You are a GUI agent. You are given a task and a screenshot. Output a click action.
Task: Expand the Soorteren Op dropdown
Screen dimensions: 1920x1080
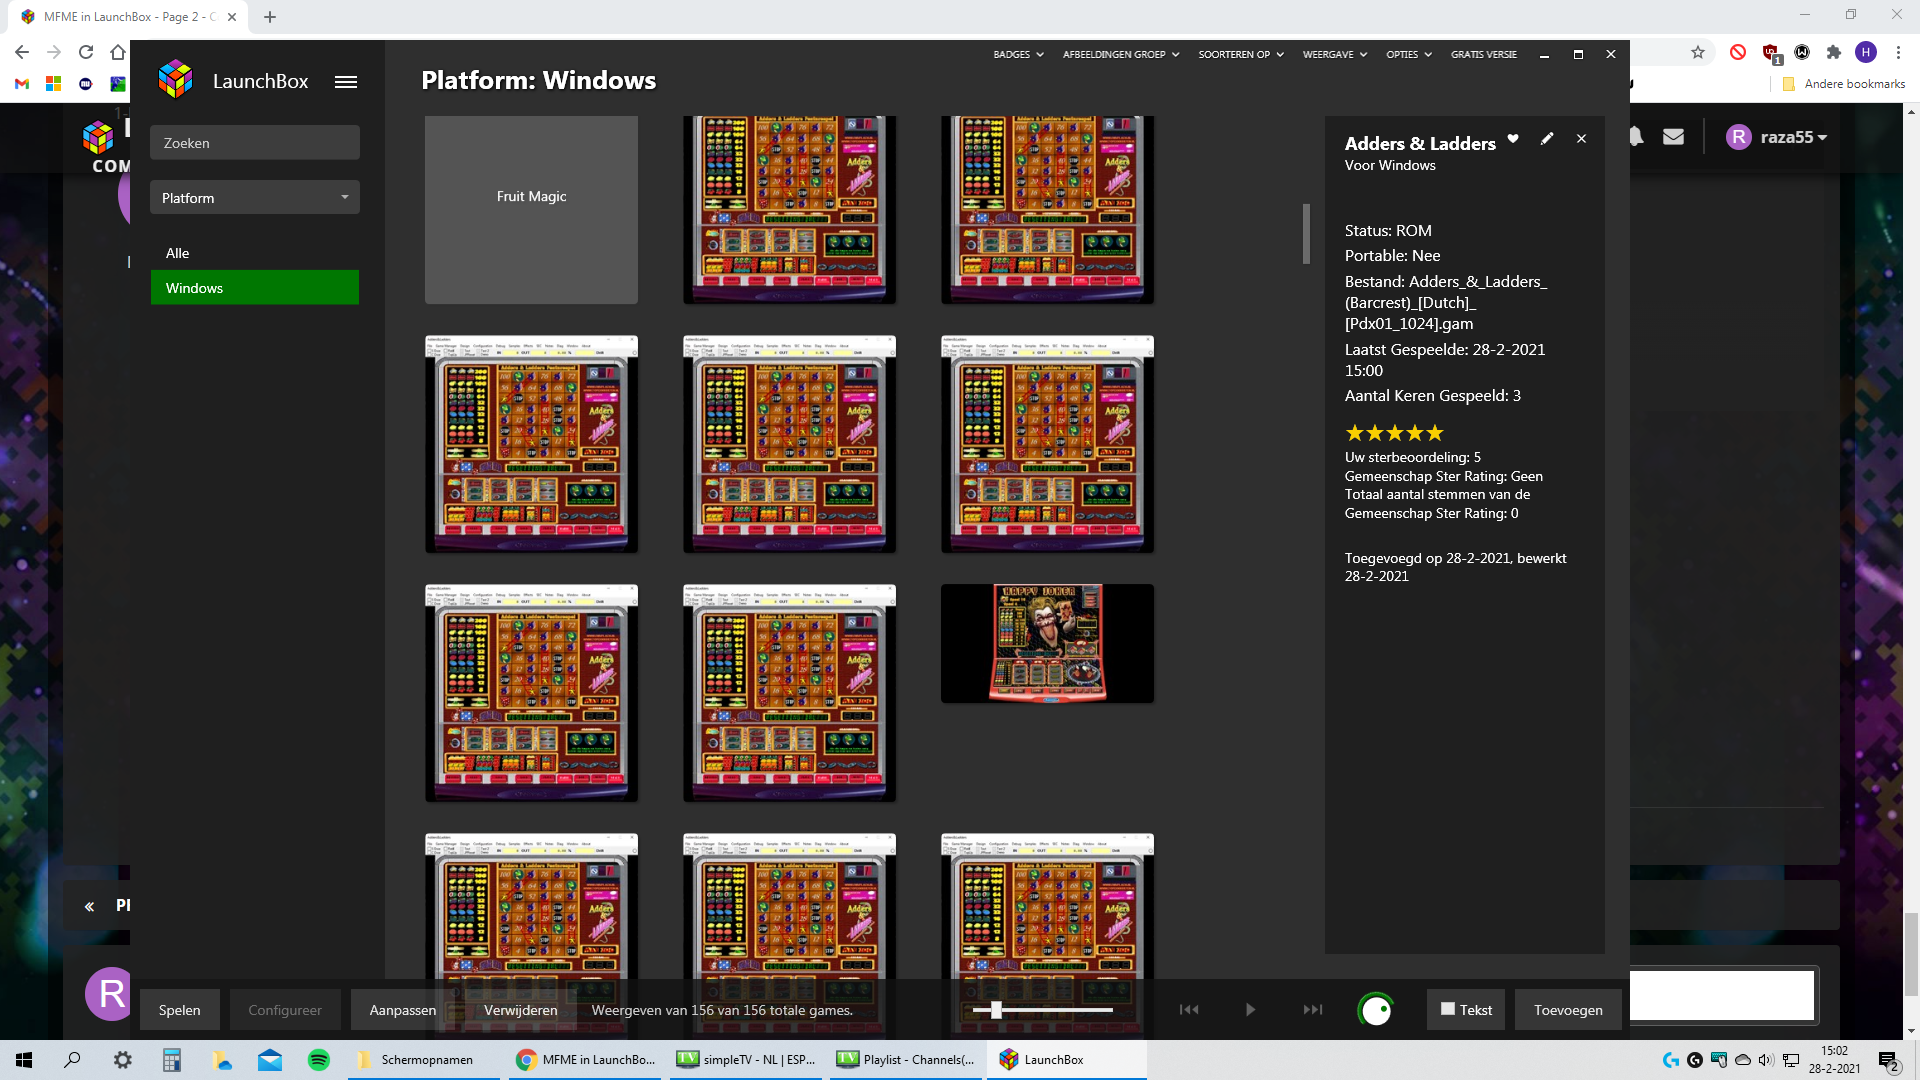pyautogui.click(x=1241, y=54)
